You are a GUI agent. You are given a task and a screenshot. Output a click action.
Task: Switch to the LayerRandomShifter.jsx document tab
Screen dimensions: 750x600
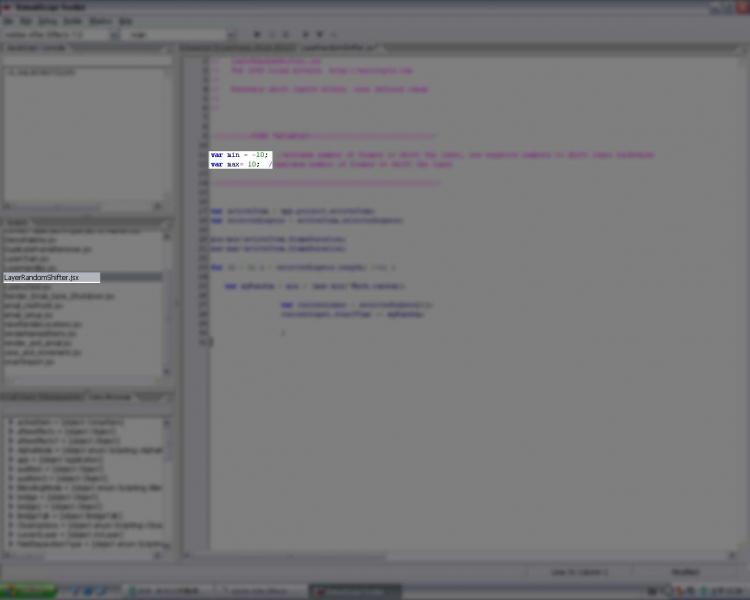click(x=340, y=47)
